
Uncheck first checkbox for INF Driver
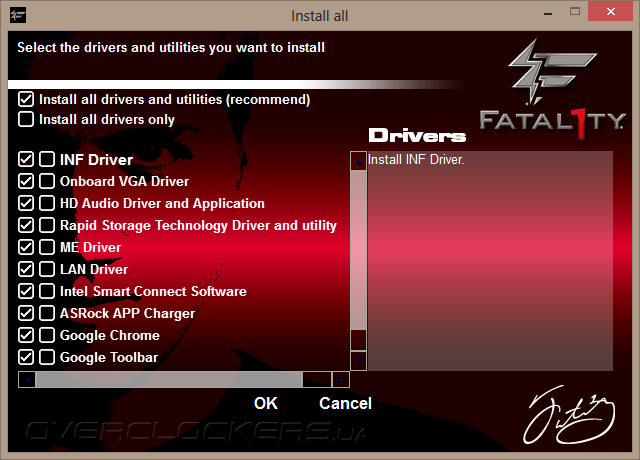click(x=26, y=159)
